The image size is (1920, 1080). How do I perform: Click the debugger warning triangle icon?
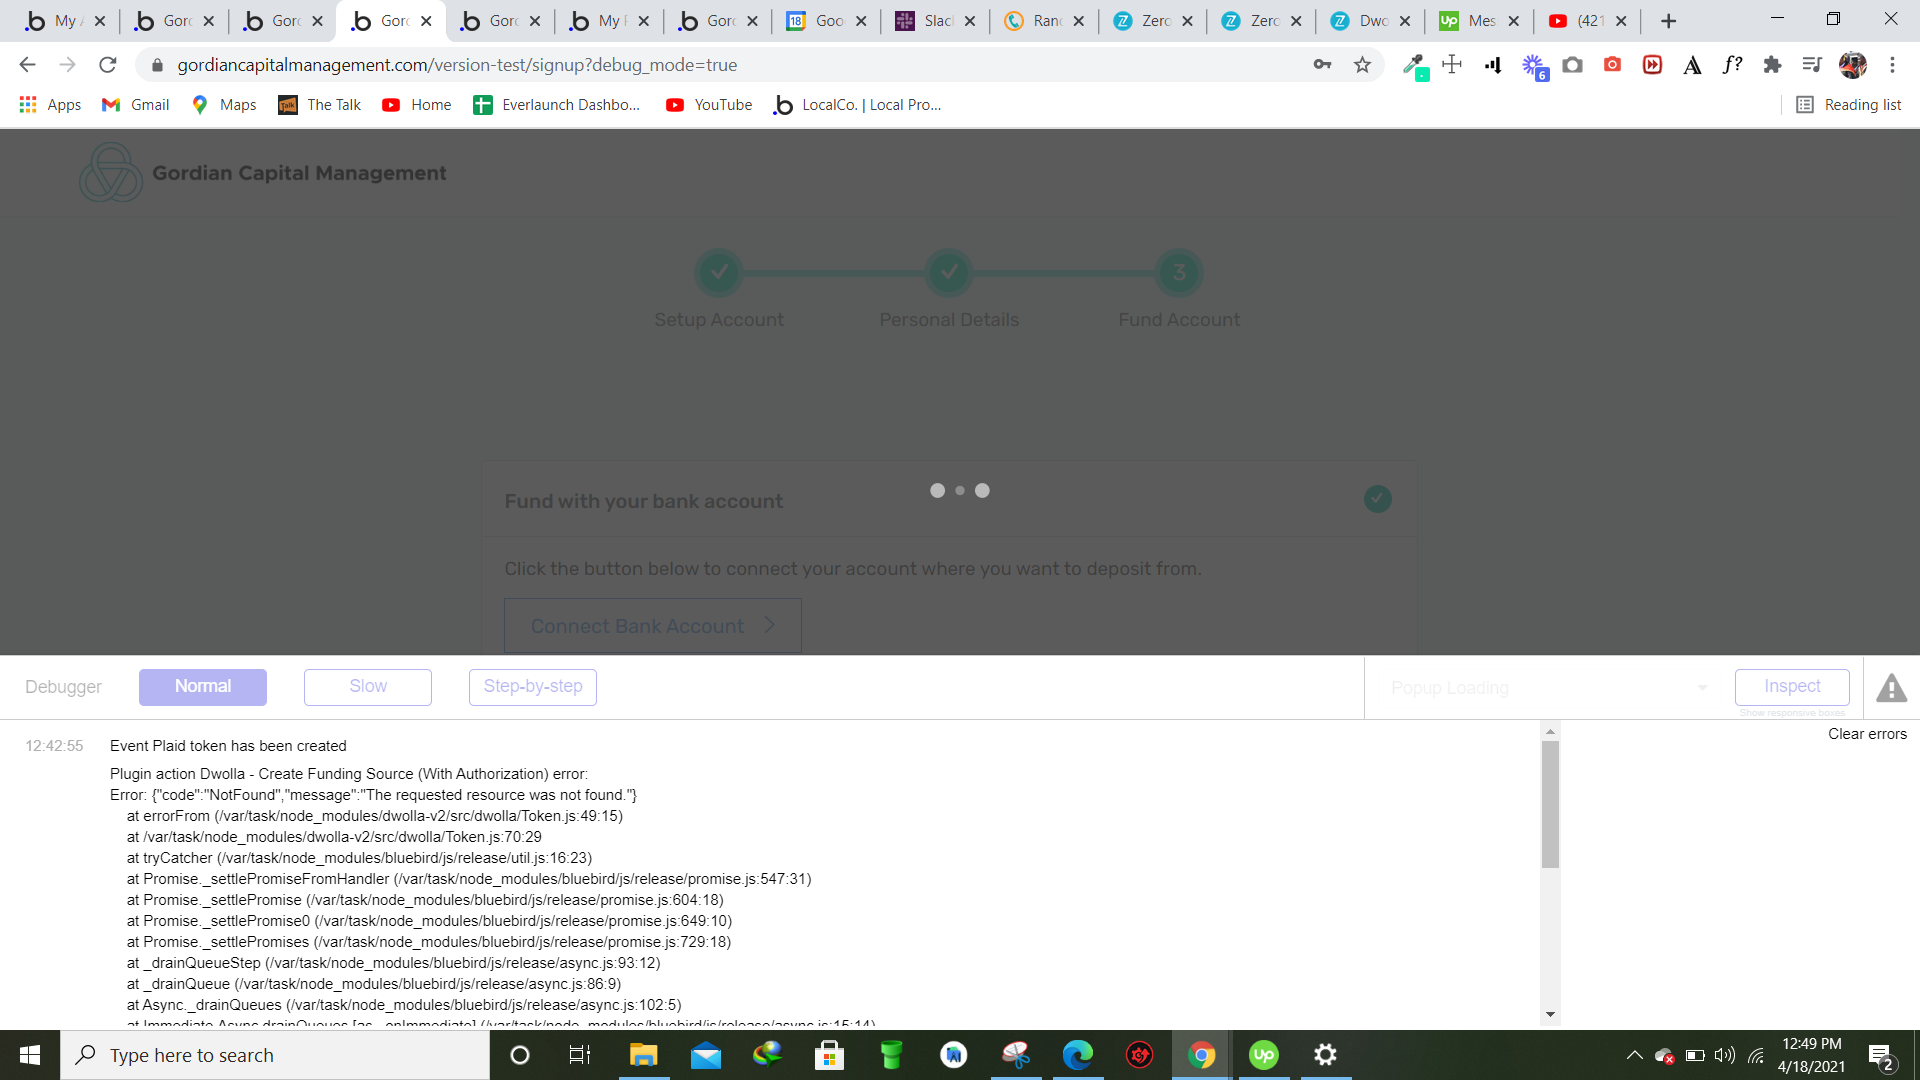click(1891, 688)
